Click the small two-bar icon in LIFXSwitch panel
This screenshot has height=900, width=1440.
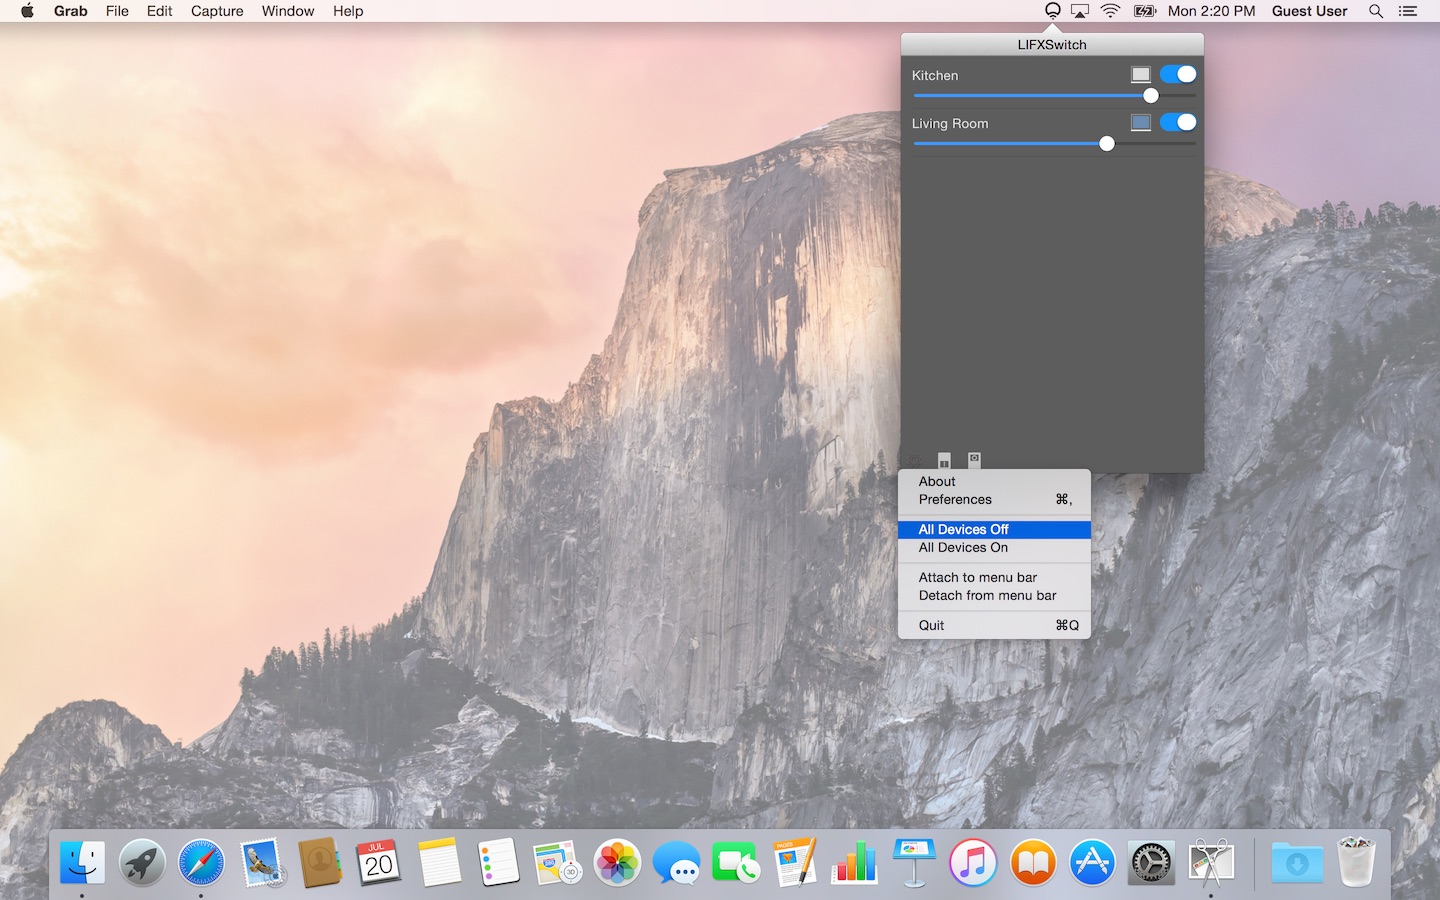[x=944, y=460]
